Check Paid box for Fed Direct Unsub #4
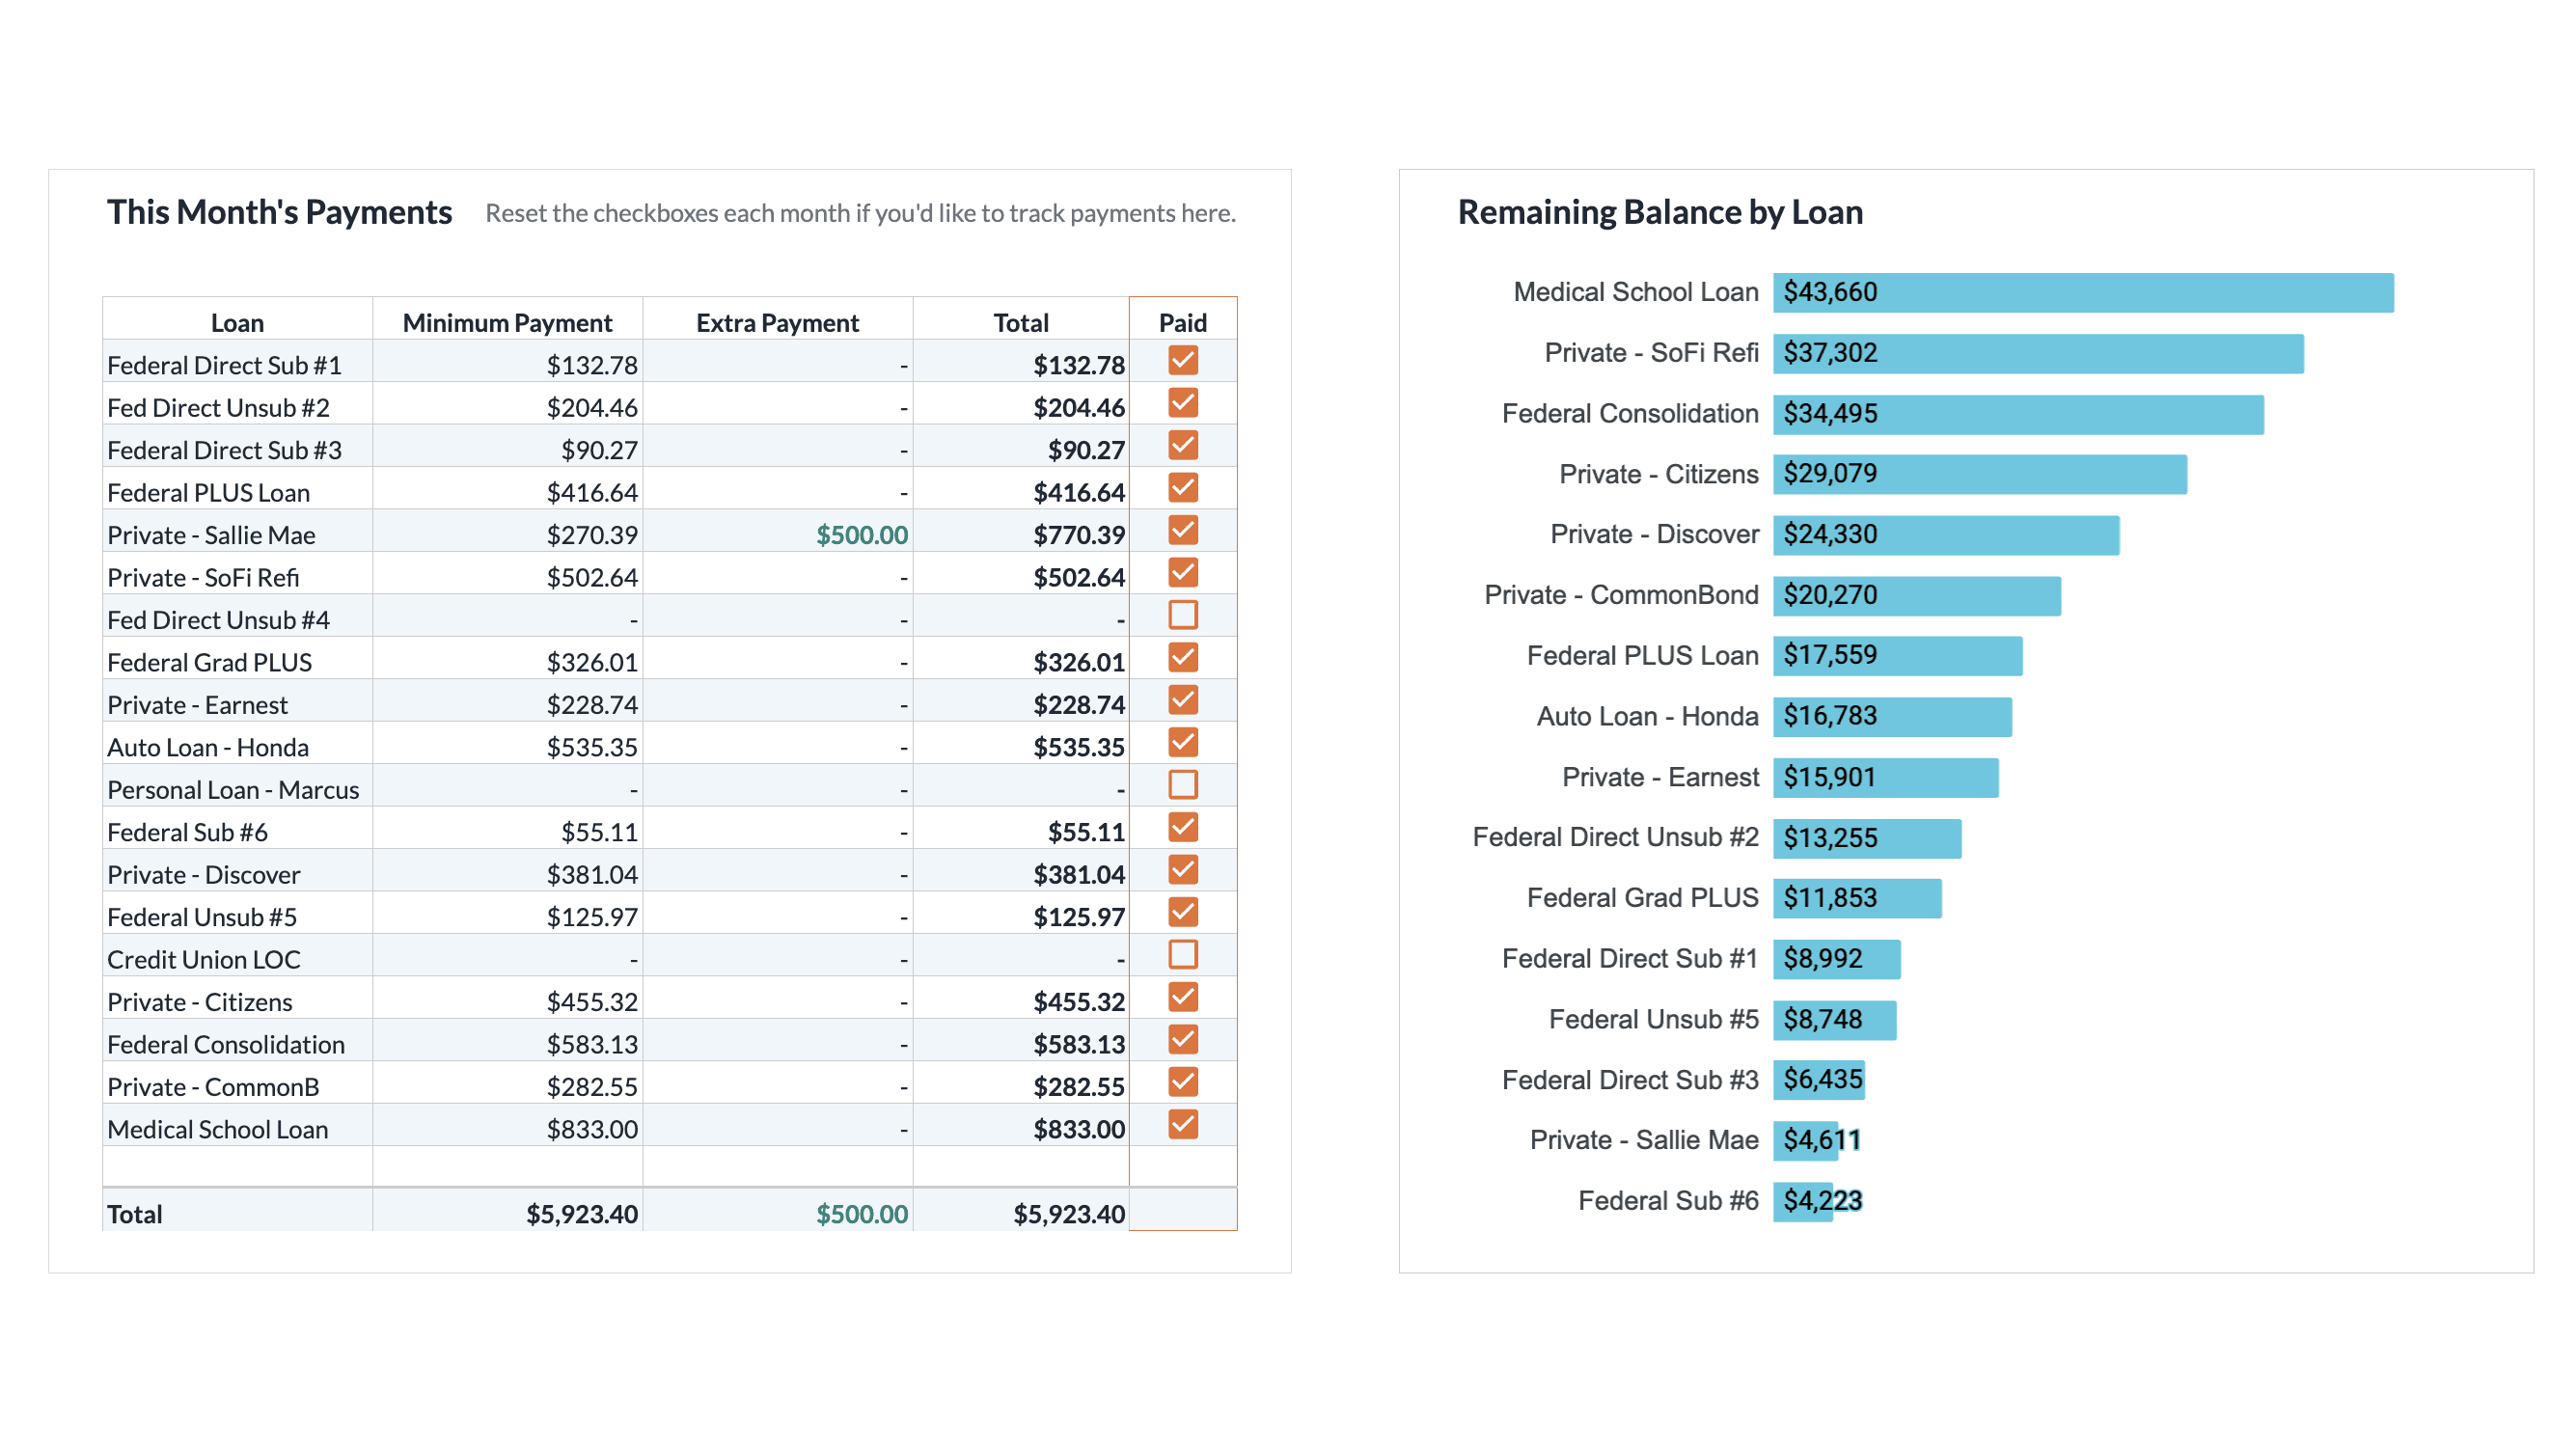2576x1451 pixels. tap(1182, 615)
